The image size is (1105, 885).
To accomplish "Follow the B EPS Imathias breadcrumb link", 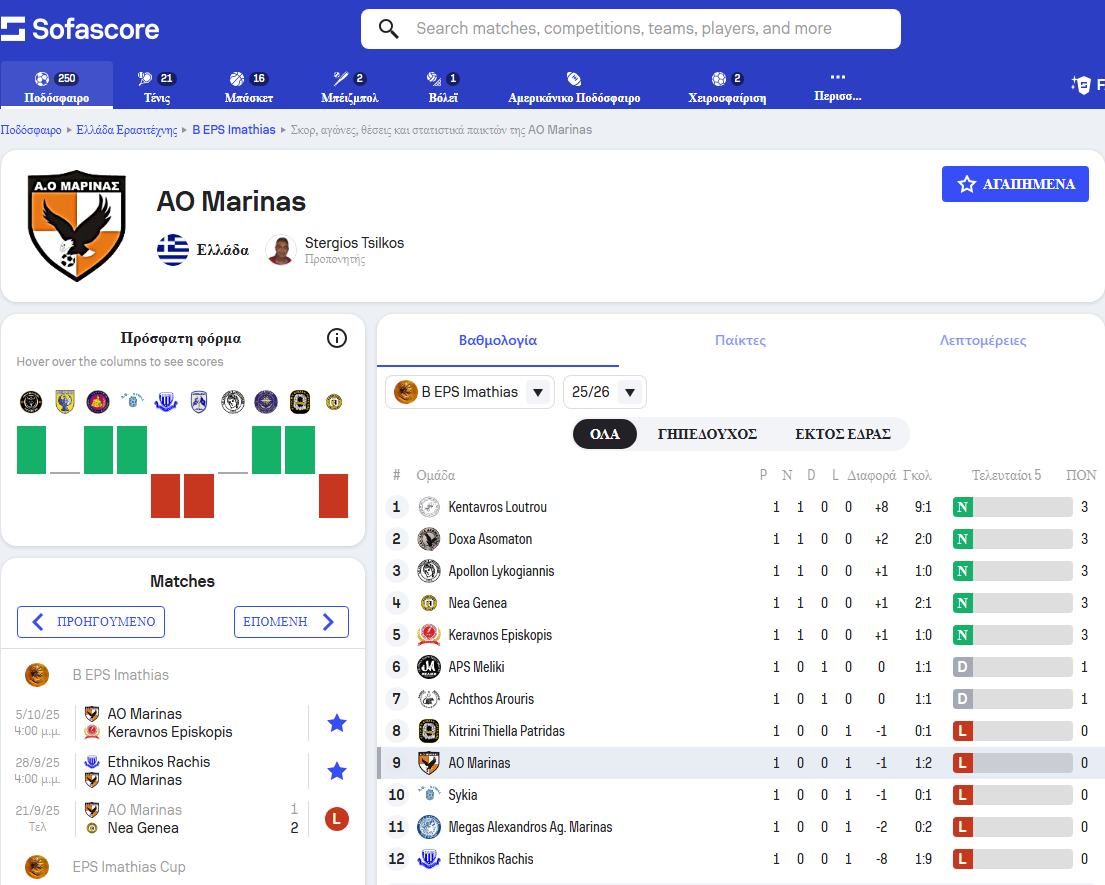I will (234, 130).
